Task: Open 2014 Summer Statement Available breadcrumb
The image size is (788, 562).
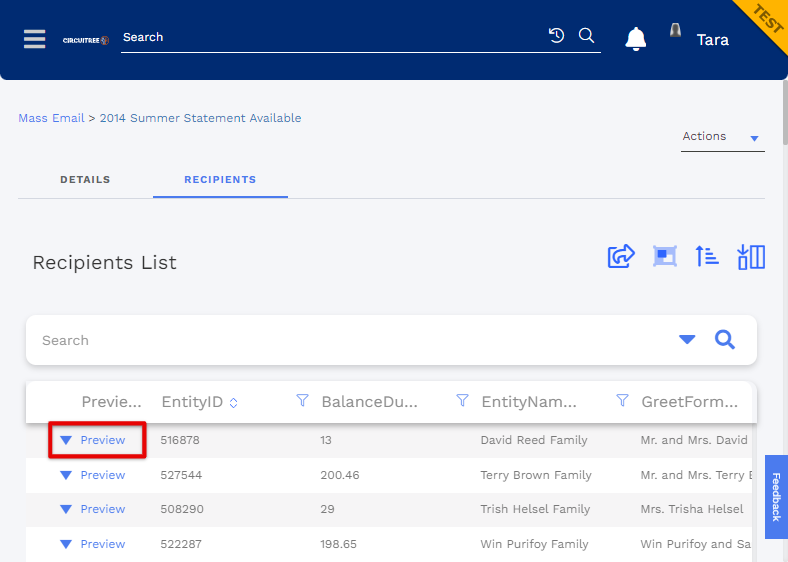Action: (201, 118)
